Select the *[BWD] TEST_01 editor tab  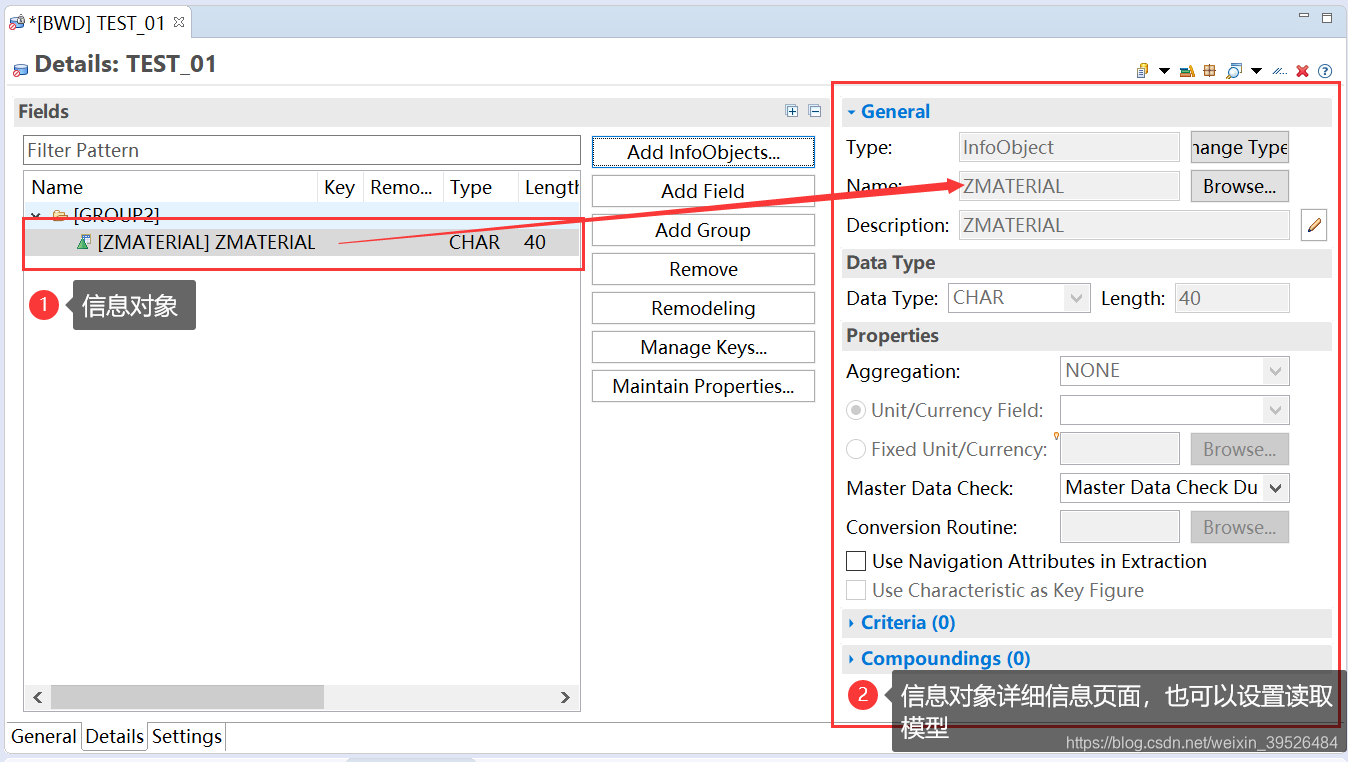click(x=96, y=22)
